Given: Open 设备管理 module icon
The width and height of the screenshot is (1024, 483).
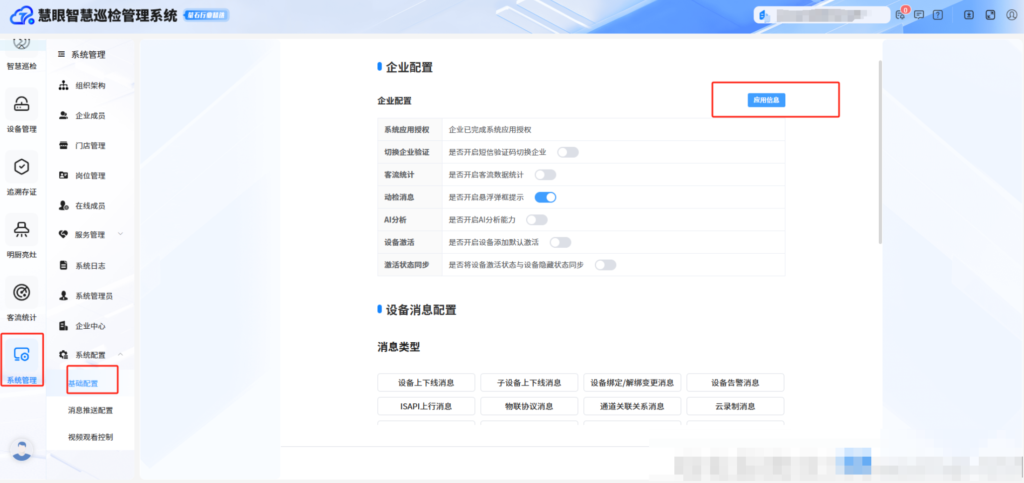Looking at the screenshot, I should pyautogui.click(x=22, y=103).
